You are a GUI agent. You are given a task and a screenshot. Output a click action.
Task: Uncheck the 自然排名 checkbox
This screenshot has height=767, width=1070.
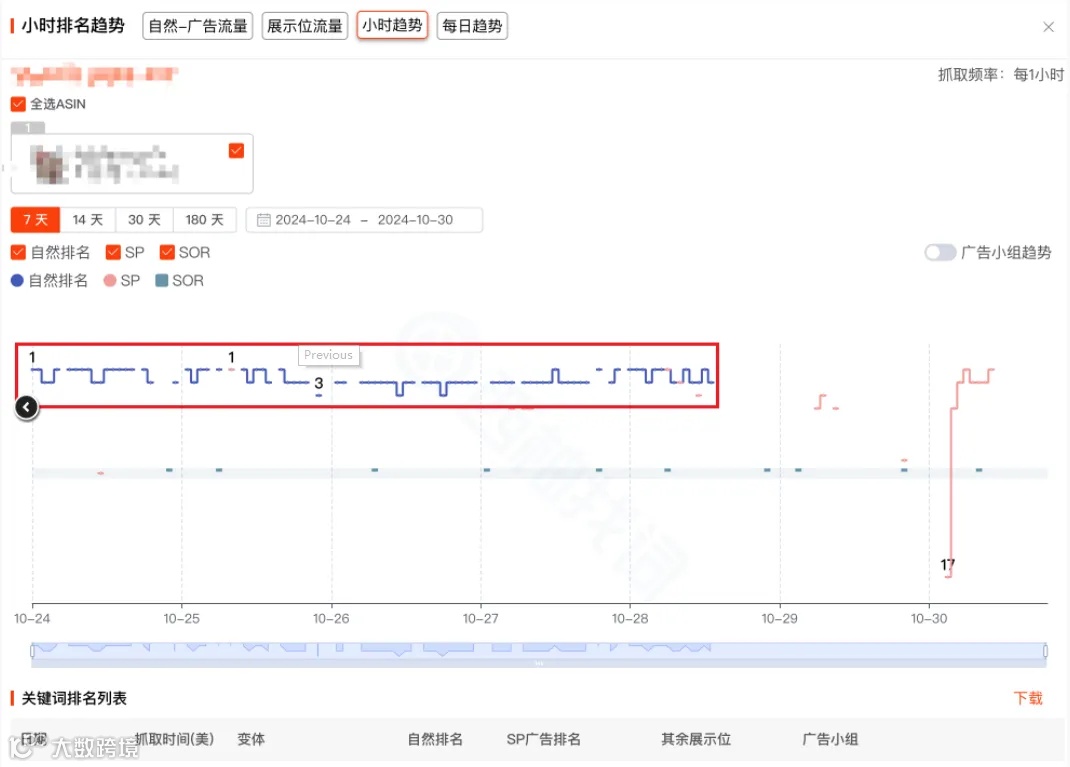point(16,252)
